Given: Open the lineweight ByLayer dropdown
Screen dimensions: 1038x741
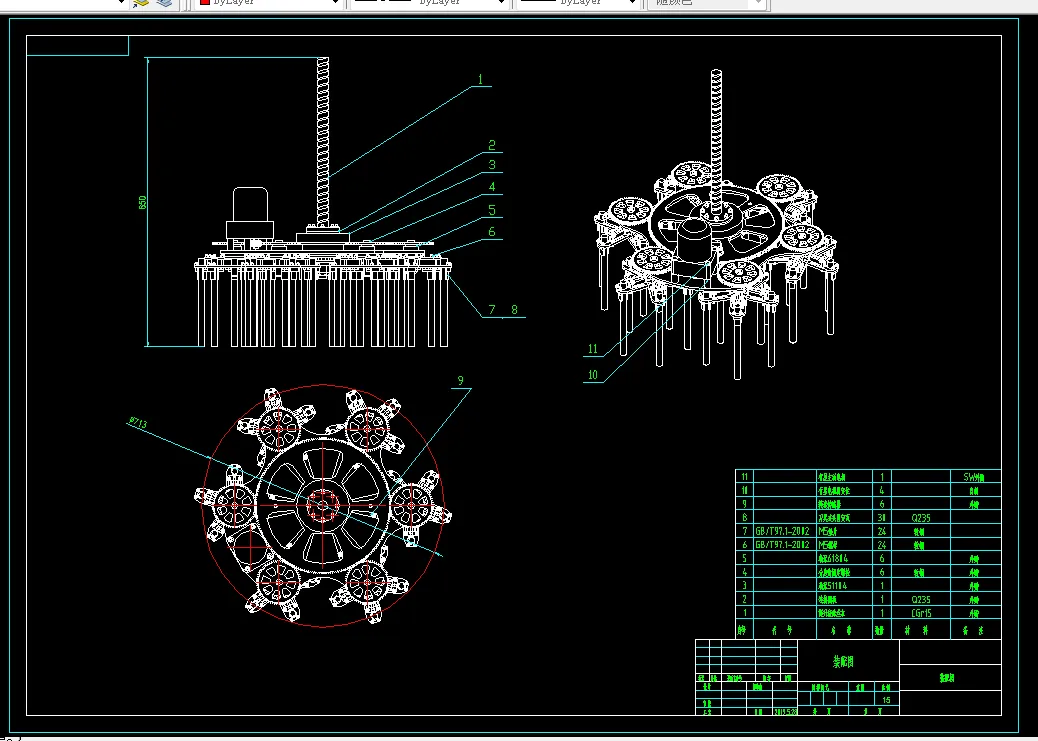Looking at the screenshot, I should coord(577,3).
